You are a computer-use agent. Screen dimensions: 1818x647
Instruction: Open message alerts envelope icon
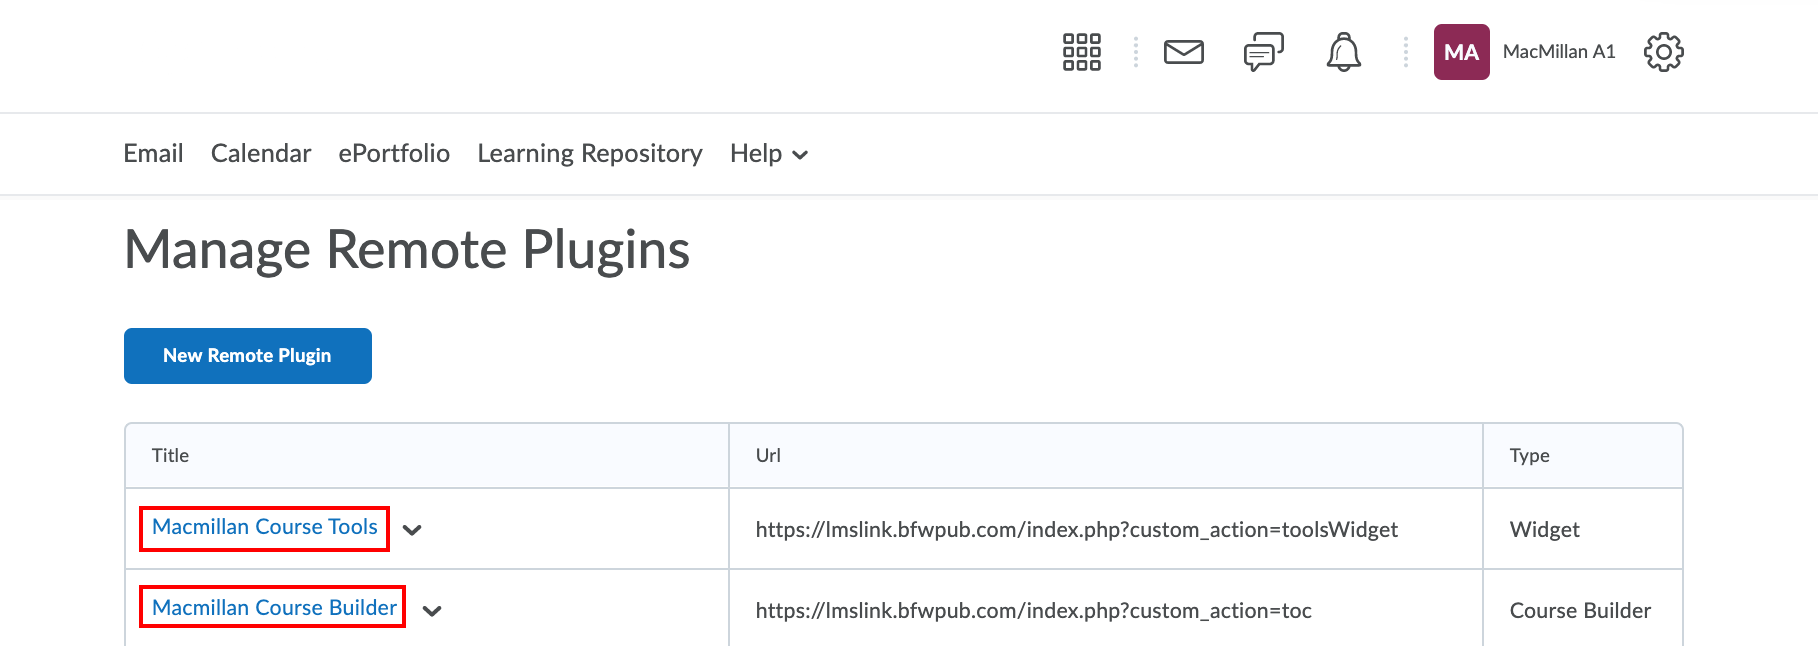1183,52
